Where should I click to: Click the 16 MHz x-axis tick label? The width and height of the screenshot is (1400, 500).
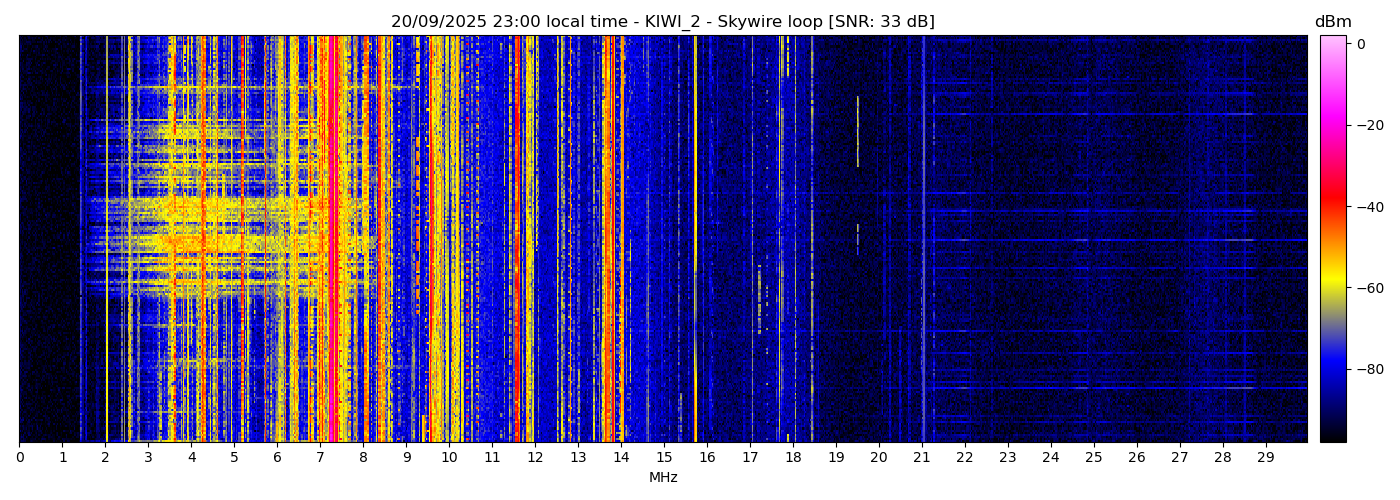707,458
